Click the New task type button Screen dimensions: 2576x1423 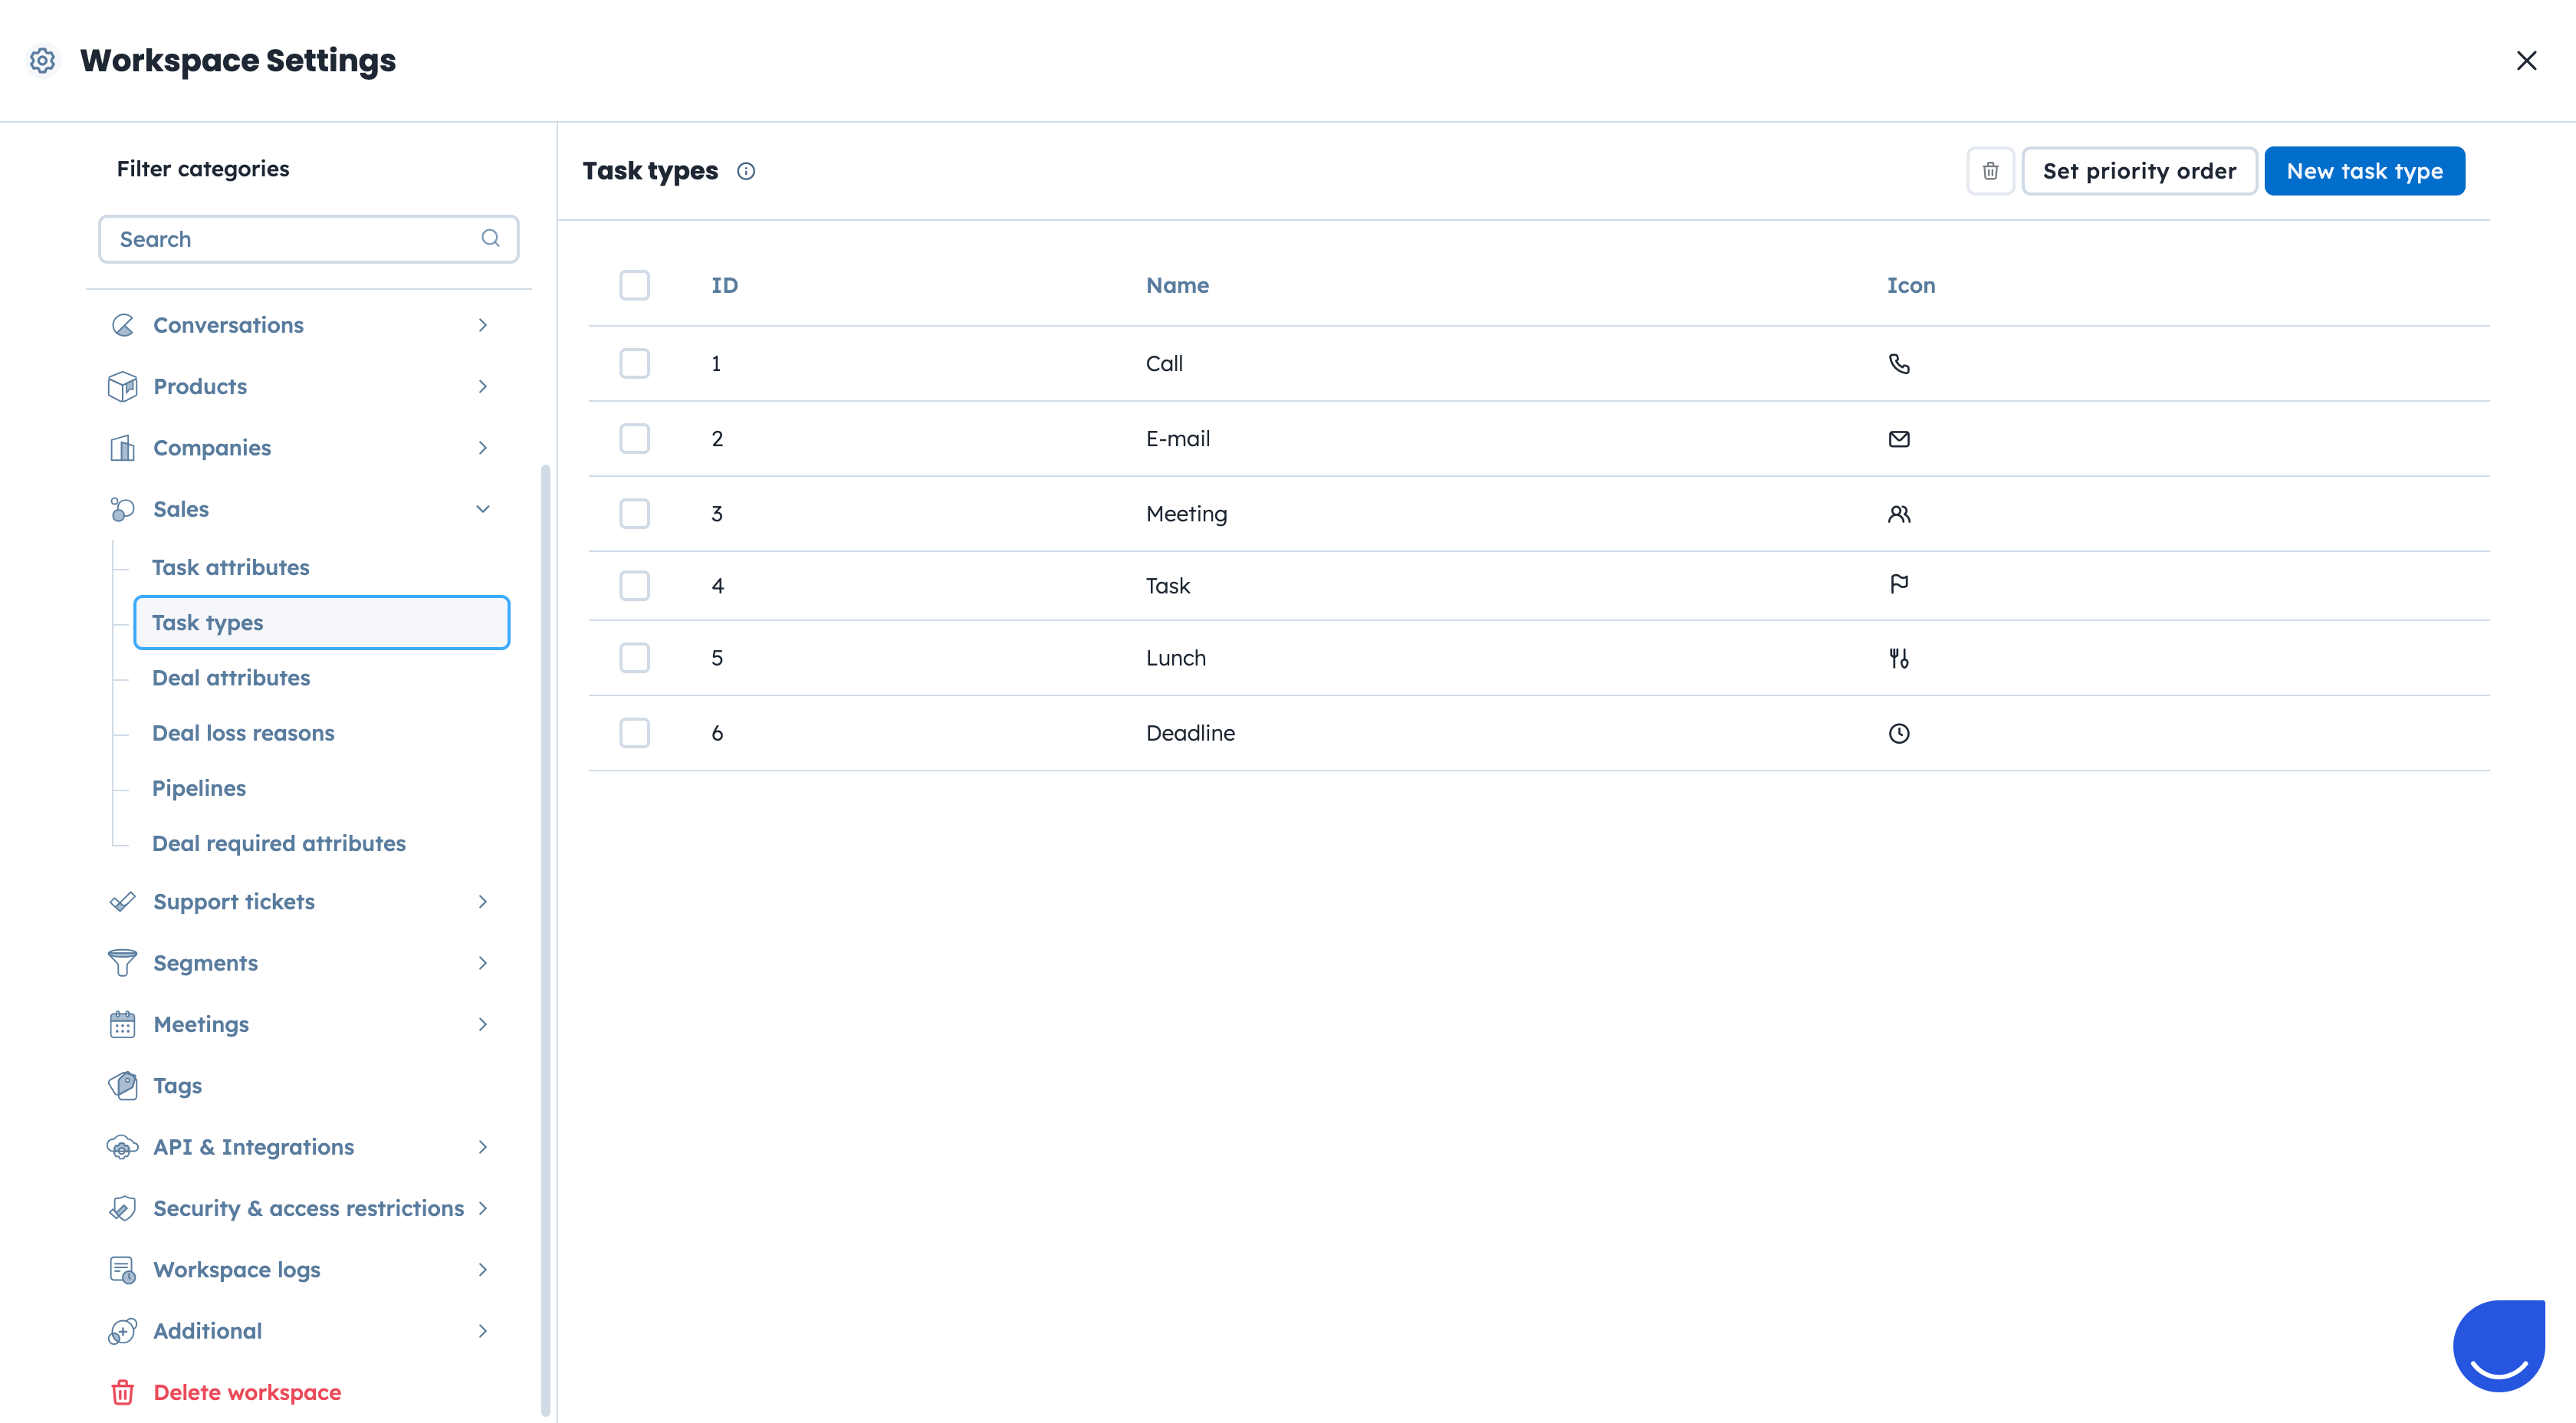tap(2363, 171)
